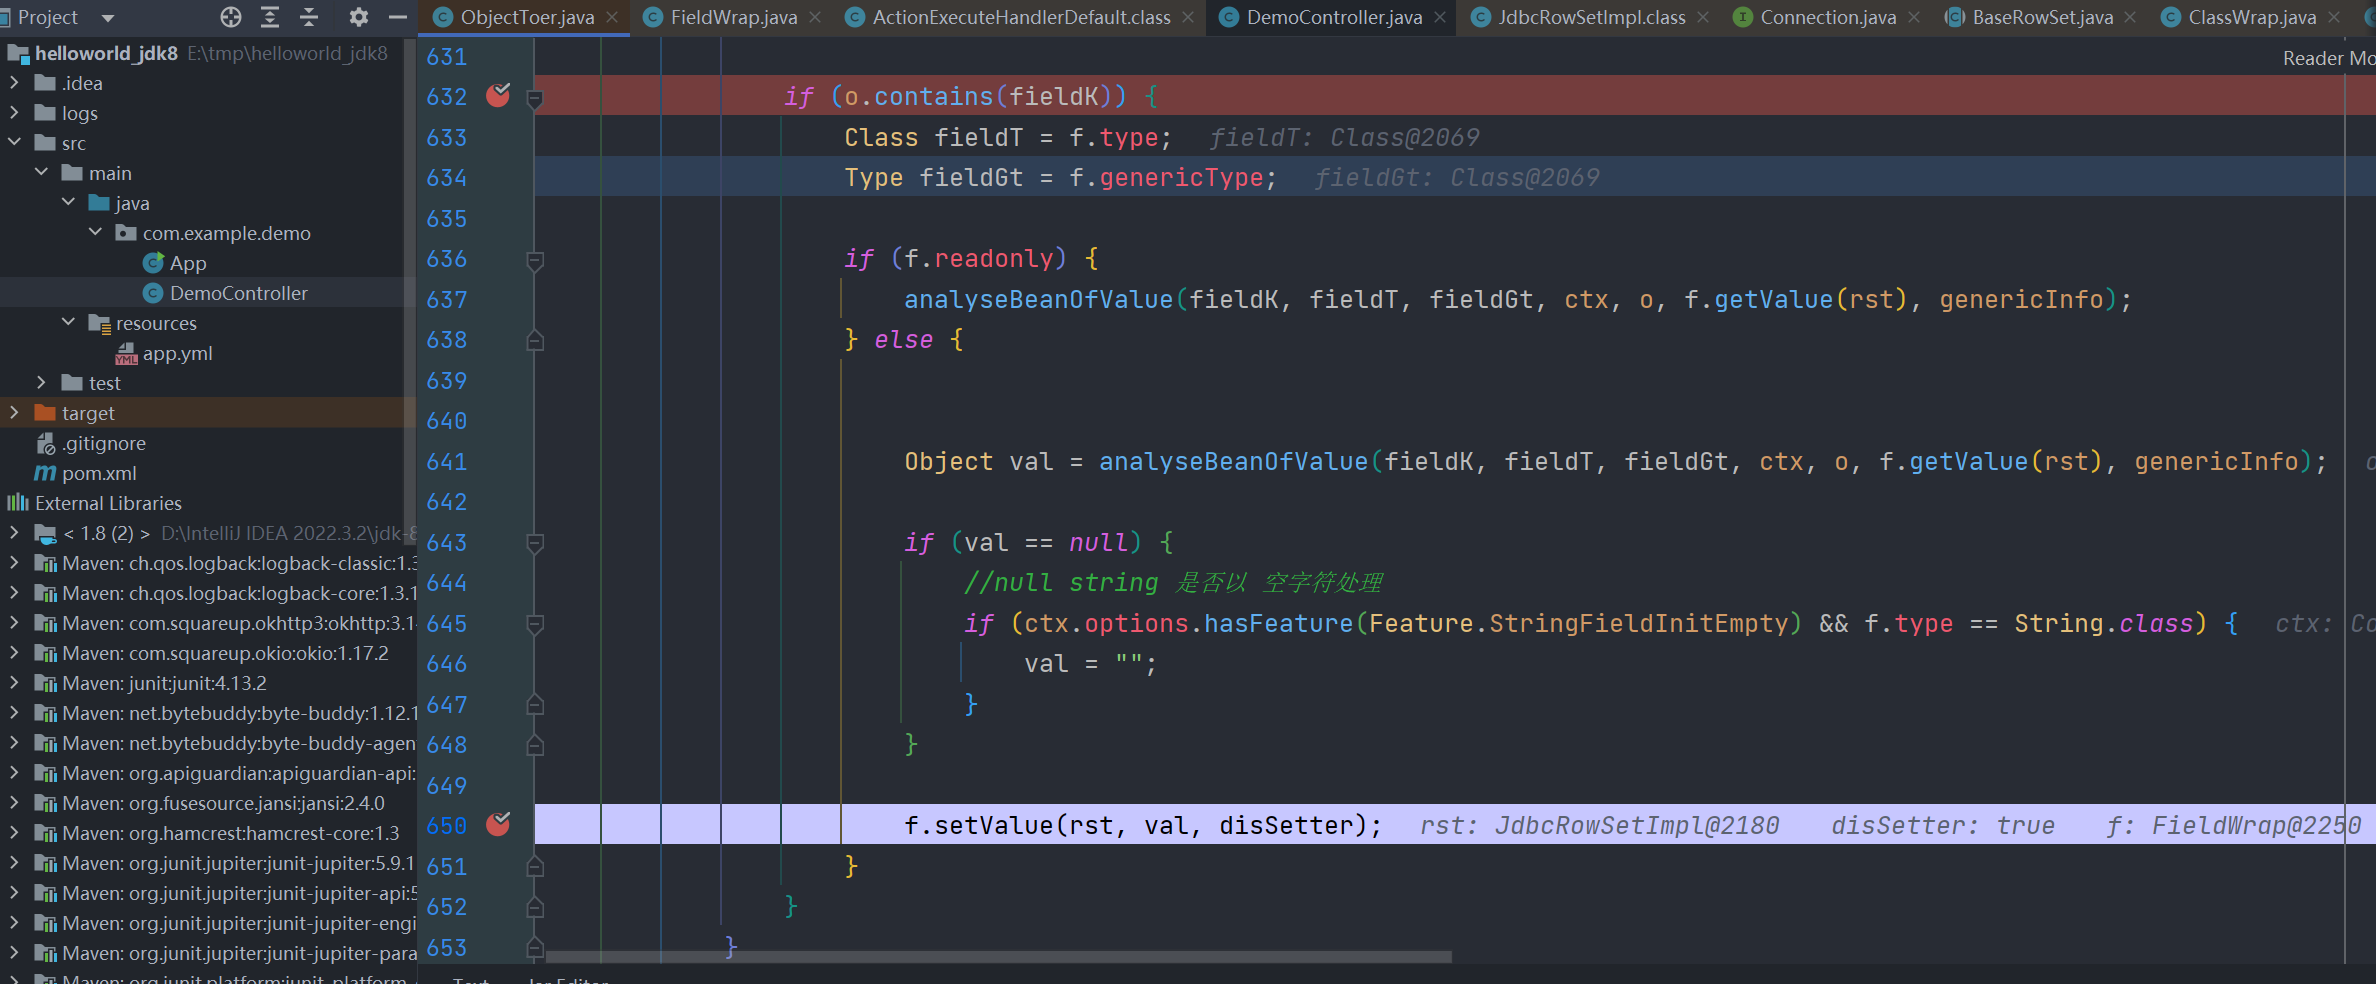The width and height of the screenshot is (2376, 984).
Task: Expand the target folder
Action: 14,412
